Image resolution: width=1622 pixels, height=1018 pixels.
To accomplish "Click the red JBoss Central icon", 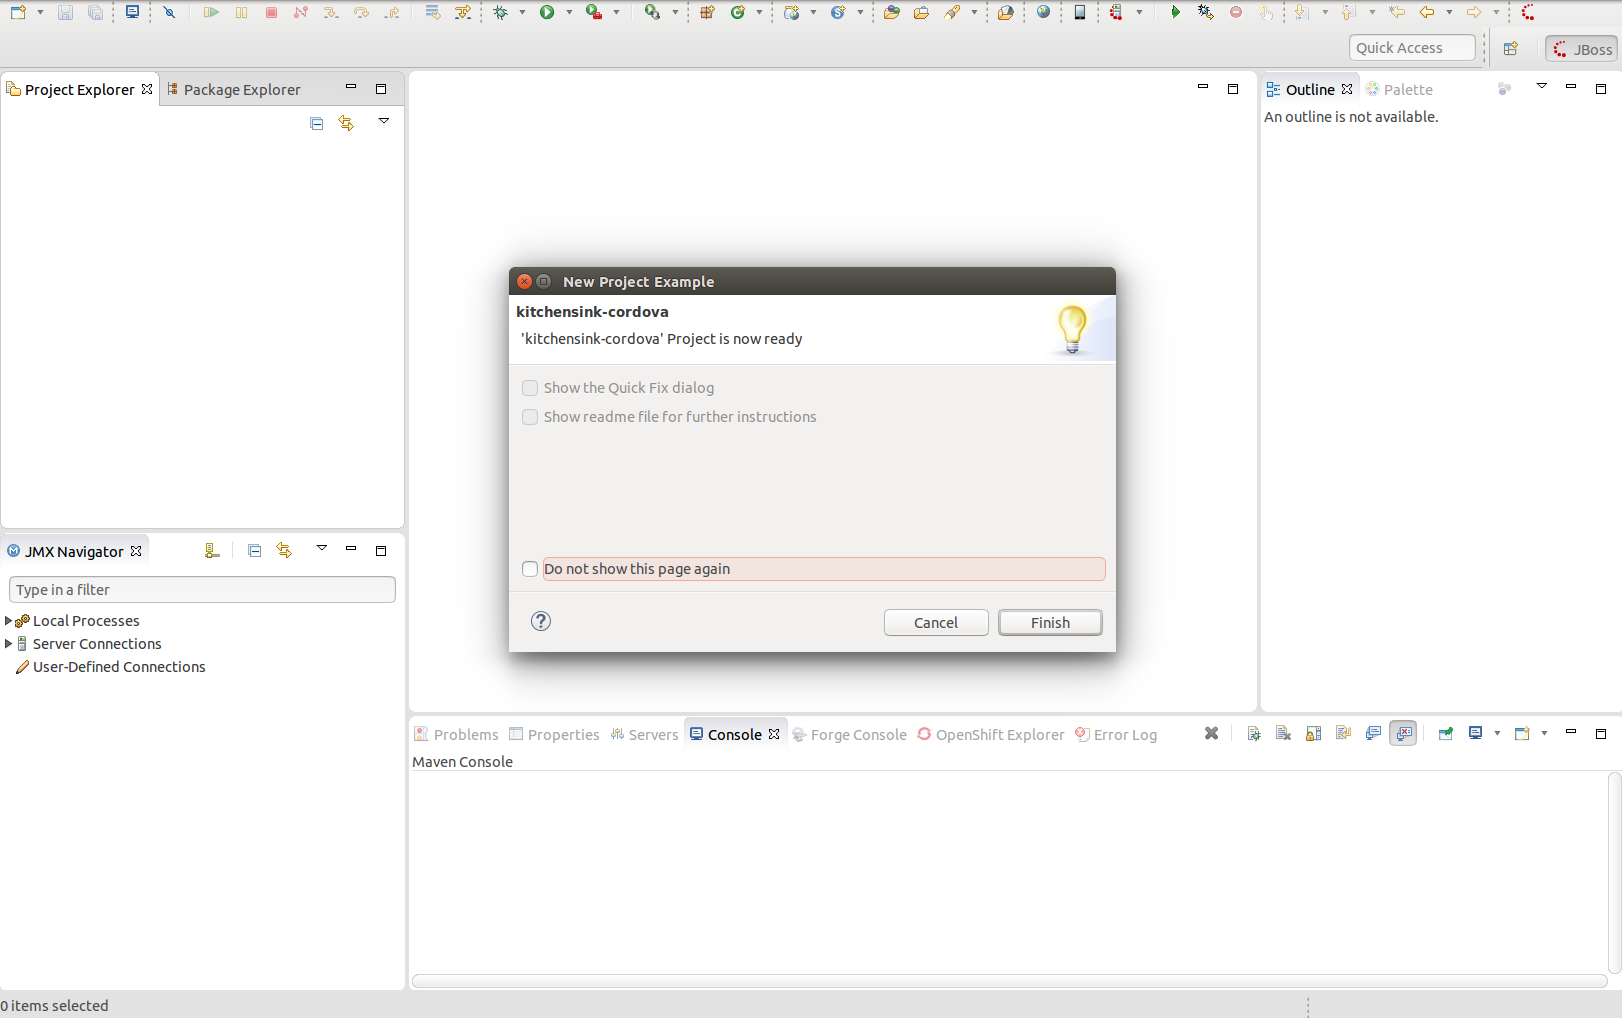I will 1528,13.
